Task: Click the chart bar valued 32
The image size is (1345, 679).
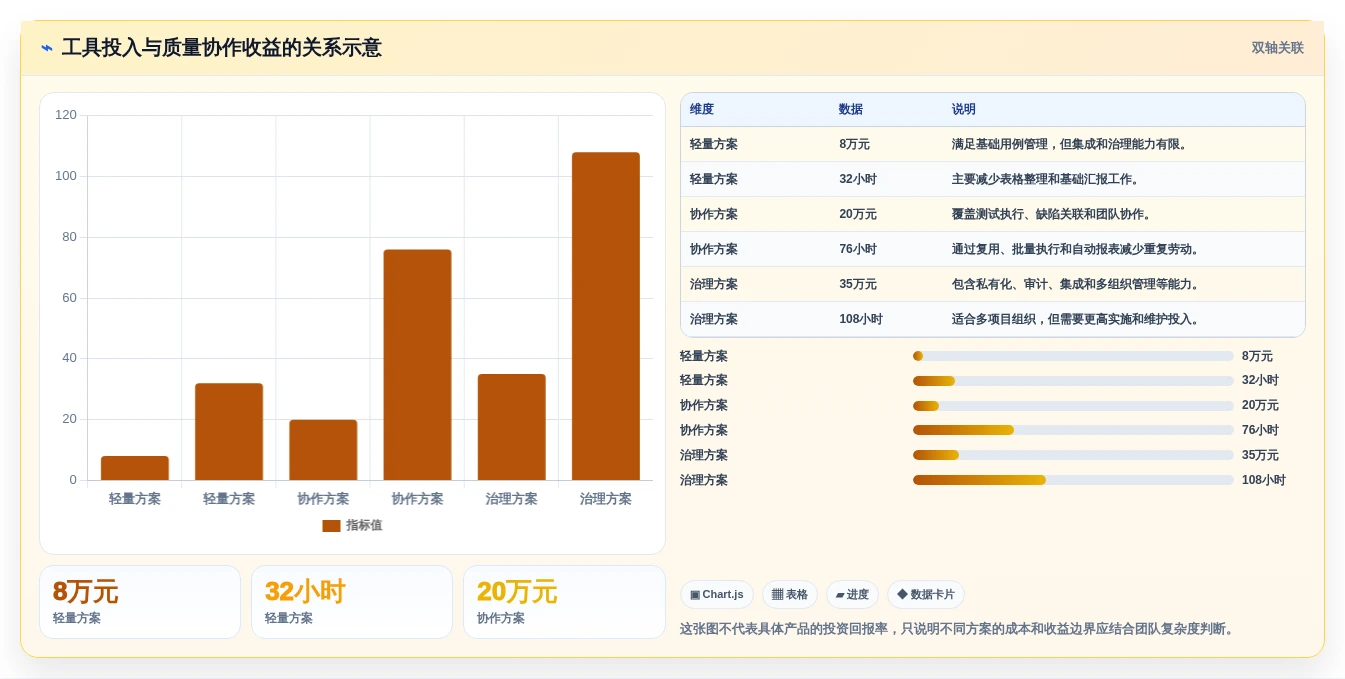Action: coord(229,432)
